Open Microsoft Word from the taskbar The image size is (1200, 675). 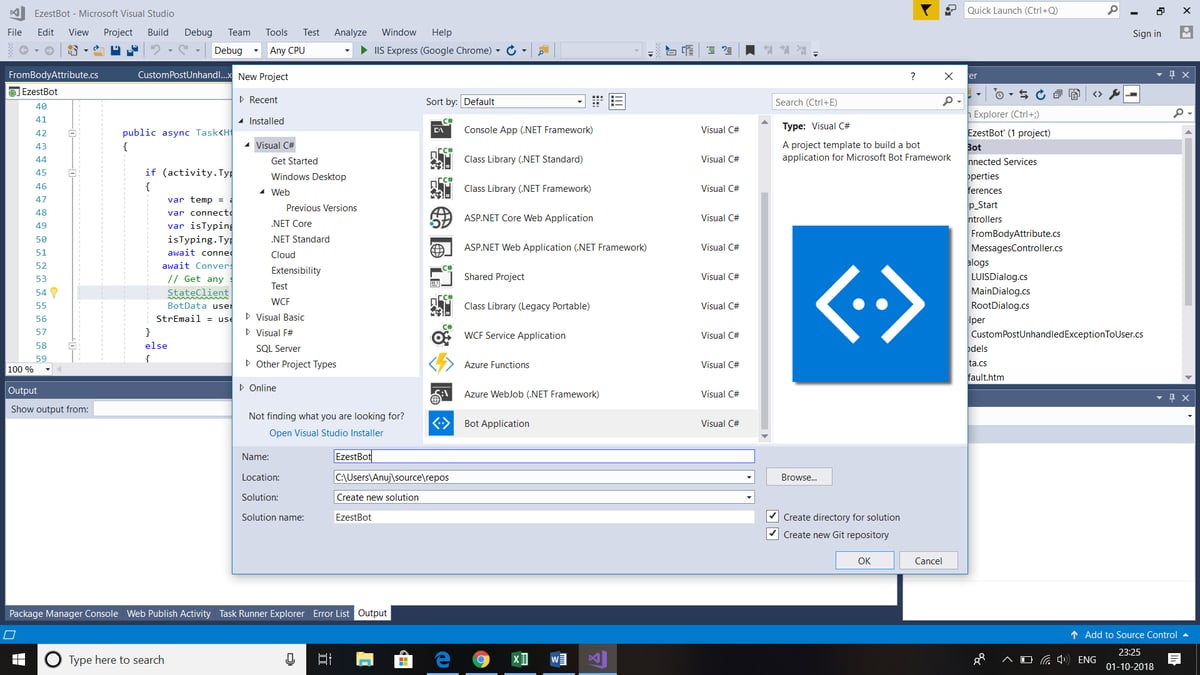click(x=558, y=659)
